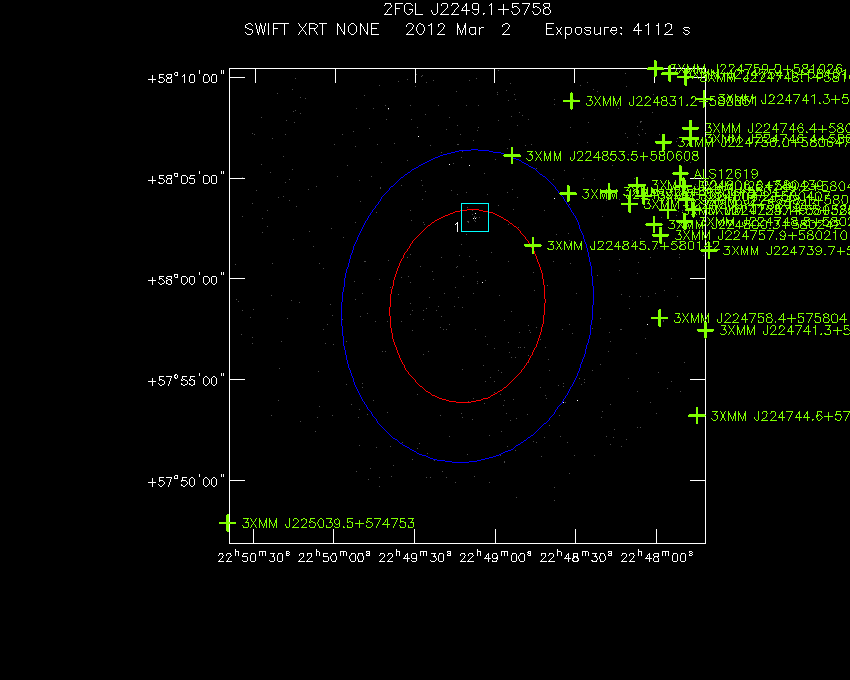Click the green cross for 3XMM J224758.4+575804
Image resolution: width=850 pixels, height=680 pixels.
[x=659, y=318]
